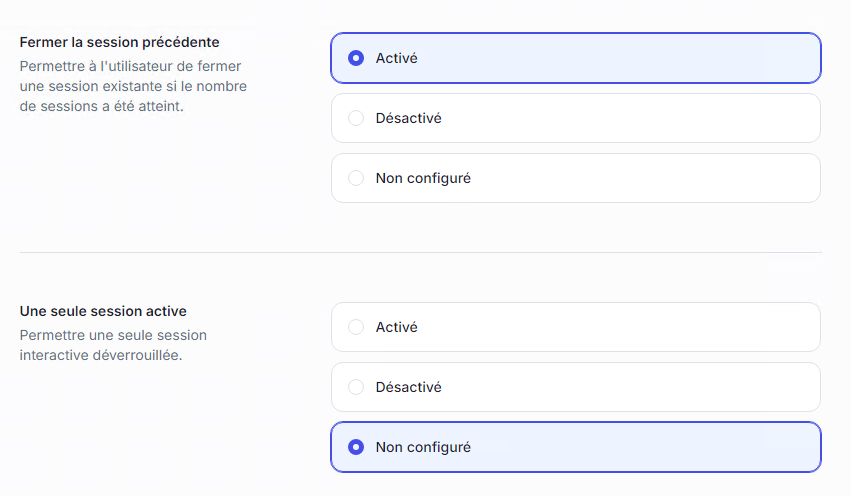Image resolution: width=851 pixels, height=496 pixels.
Task: Enable Activé for Une seule session active
Action: [355, 327]
